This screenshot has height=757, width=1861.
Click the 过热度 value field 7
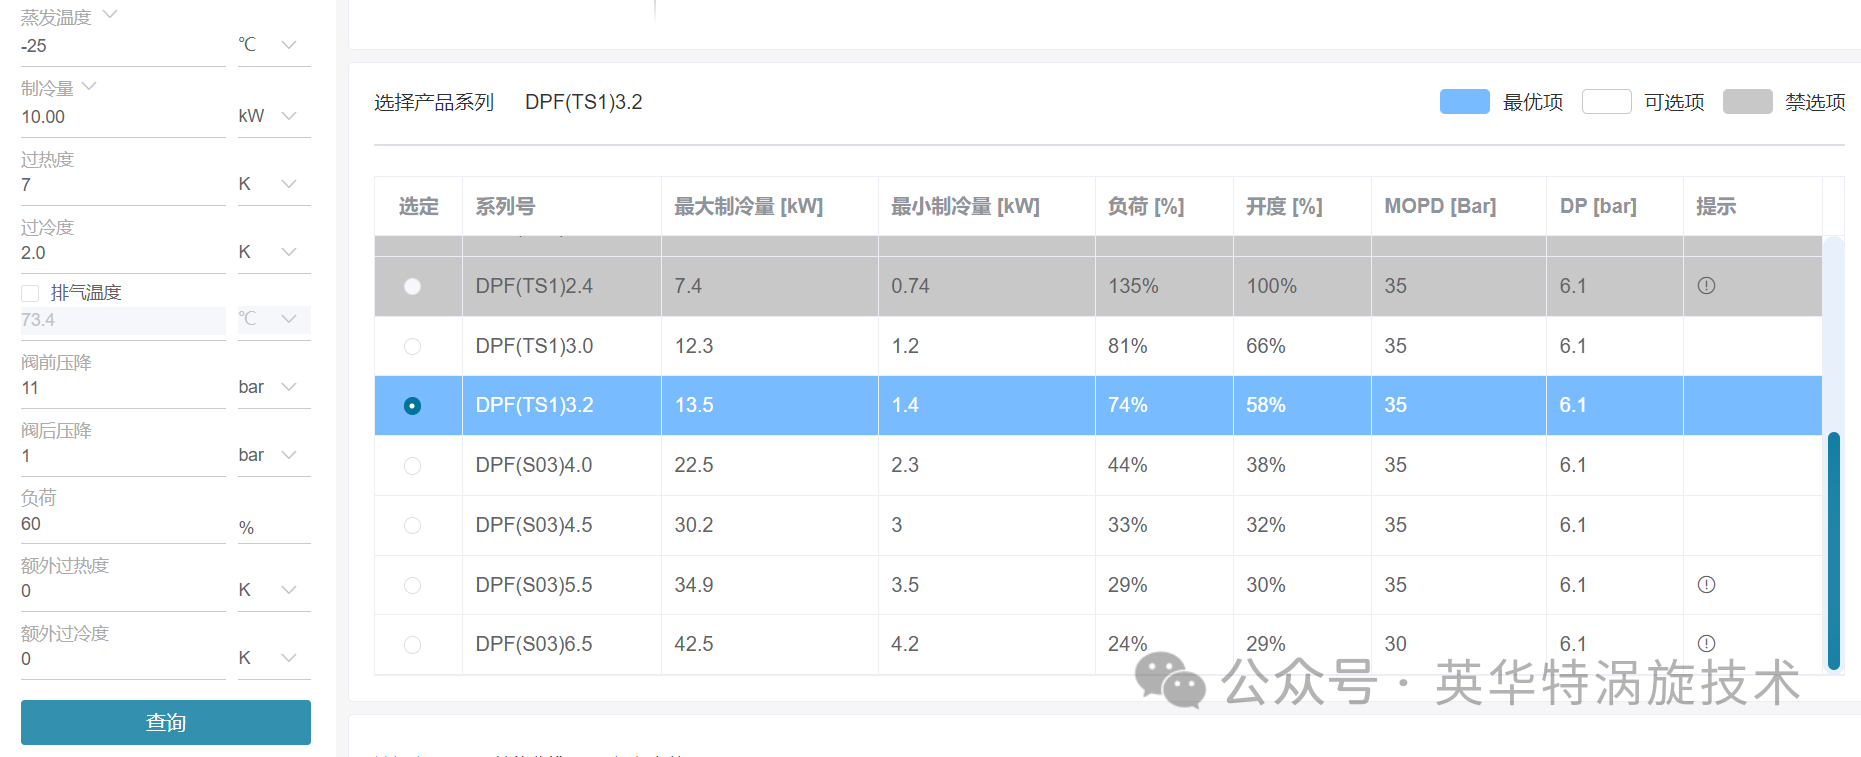click(x=123, y=185)
